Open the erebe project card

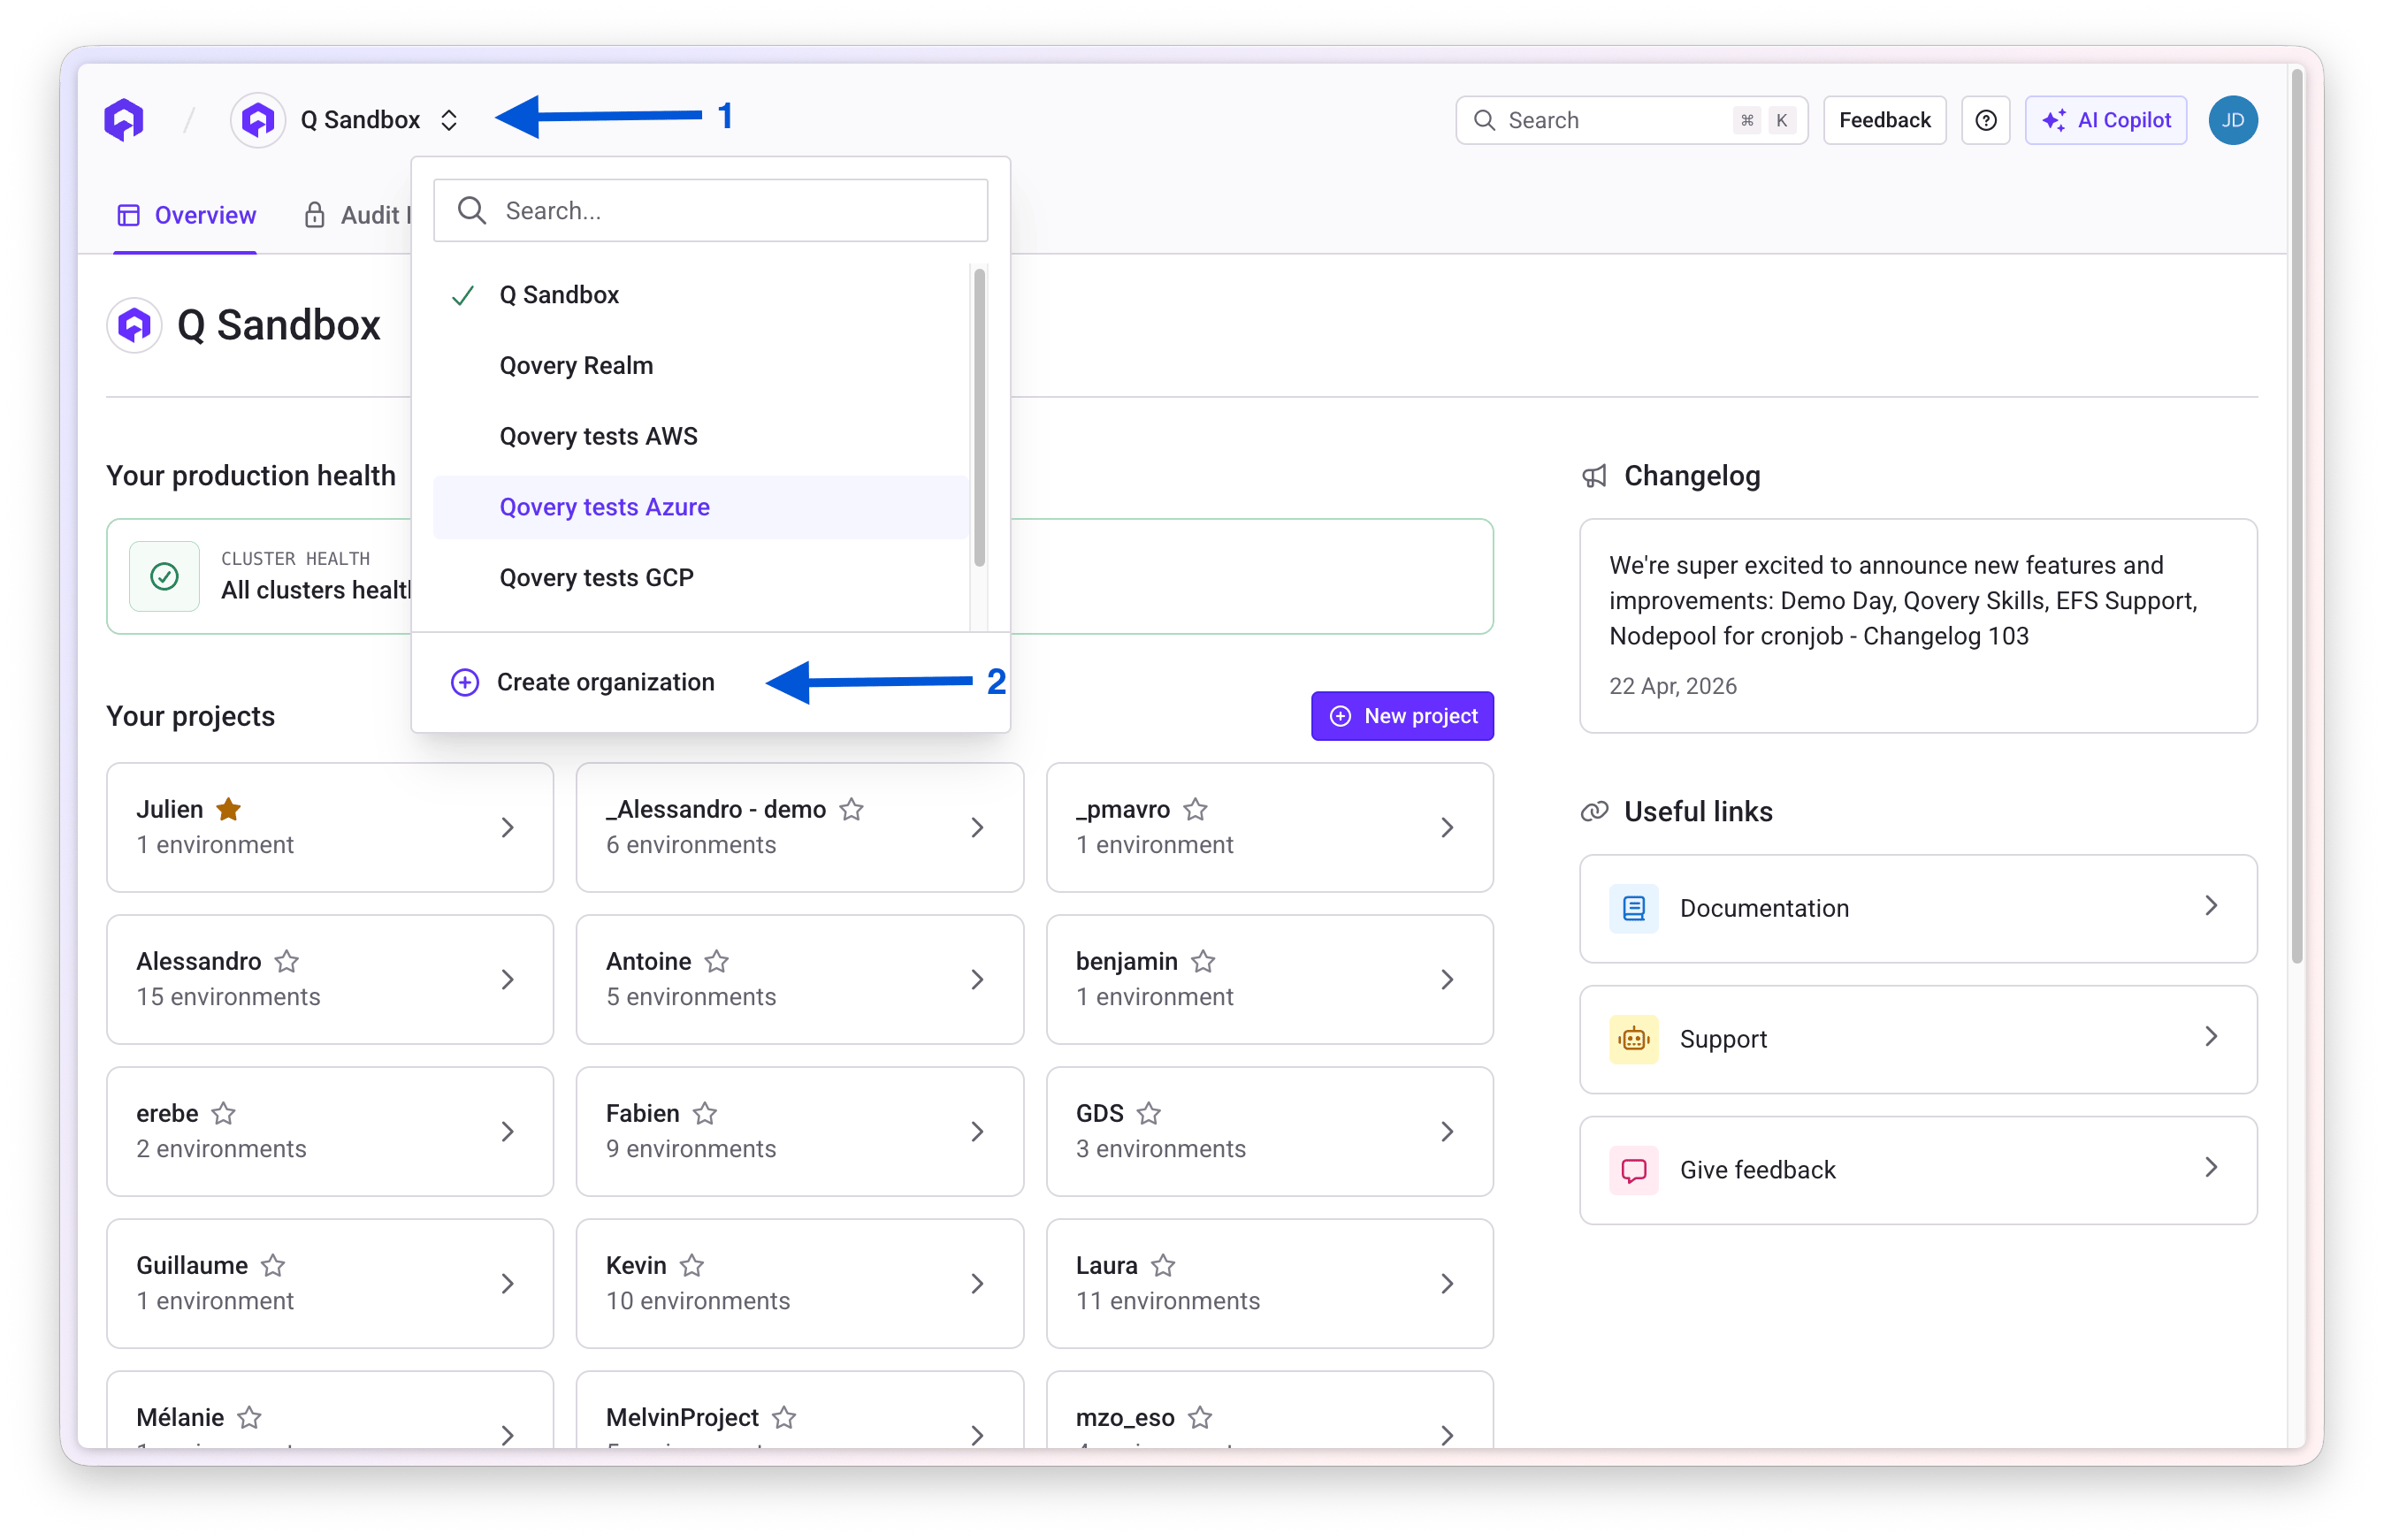330,1131
